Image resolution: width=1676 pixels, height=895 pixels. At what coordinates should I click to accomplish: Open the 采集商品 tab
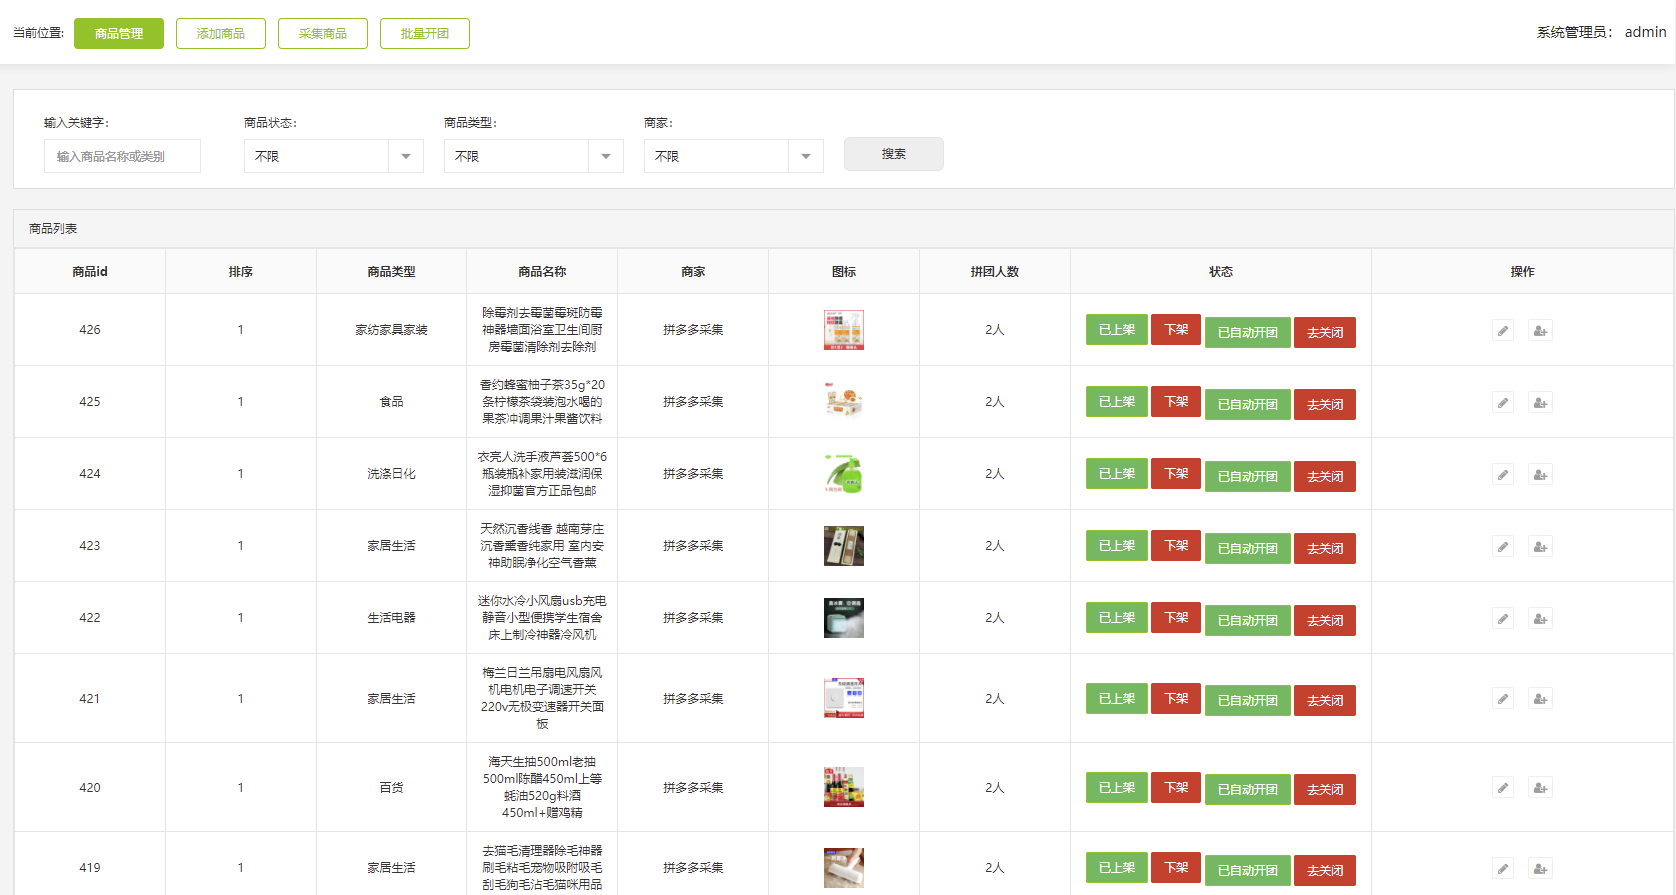click(x=323, y=33)
